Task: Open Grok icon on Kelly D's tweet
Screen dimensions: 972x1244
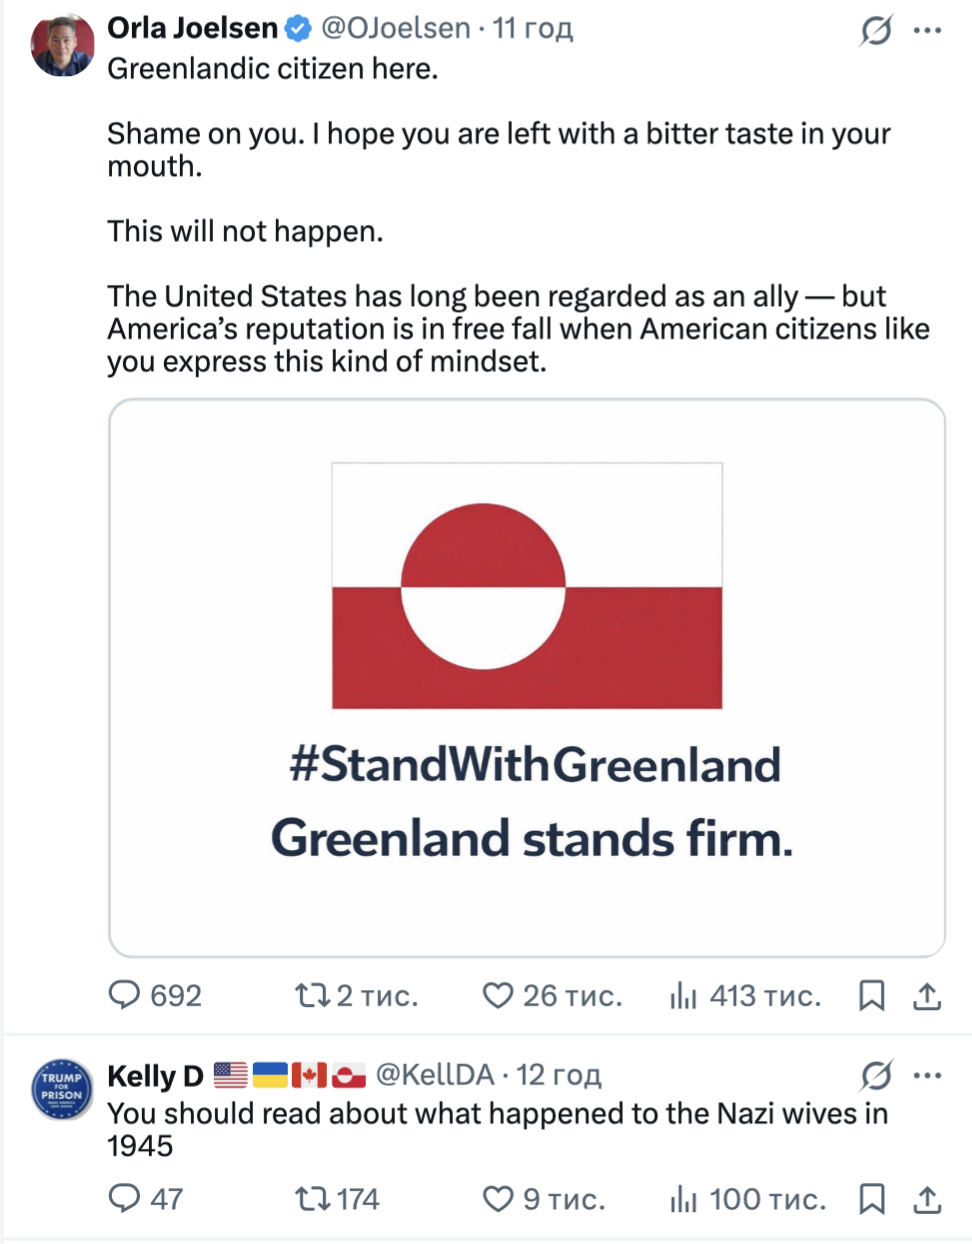Action: click(x=875, y=1076)
